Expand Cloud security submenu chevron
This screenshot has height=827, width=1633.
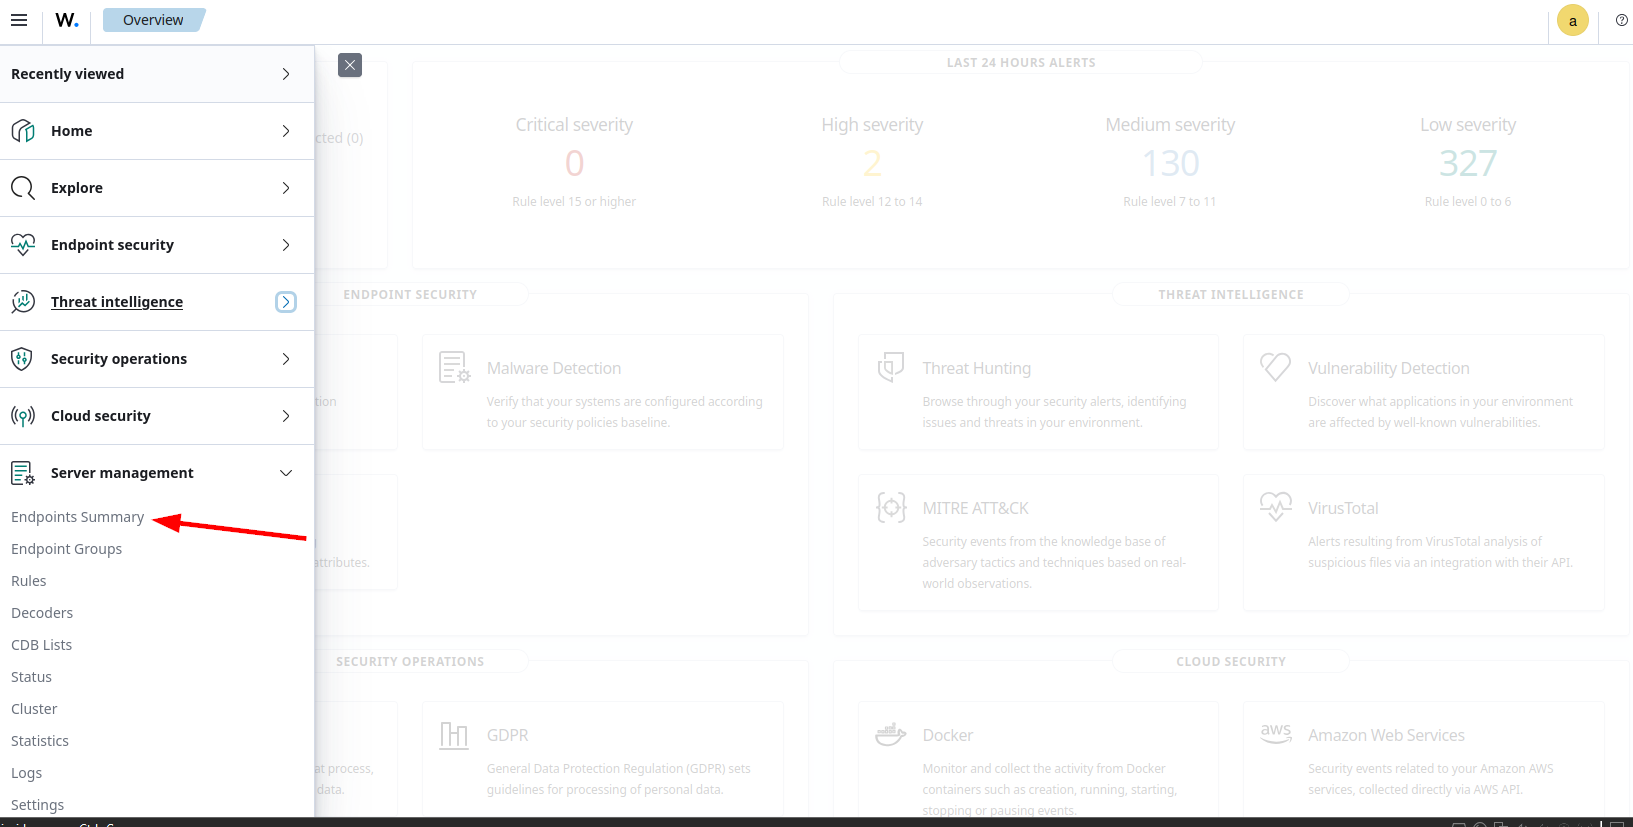click(286, 416)
